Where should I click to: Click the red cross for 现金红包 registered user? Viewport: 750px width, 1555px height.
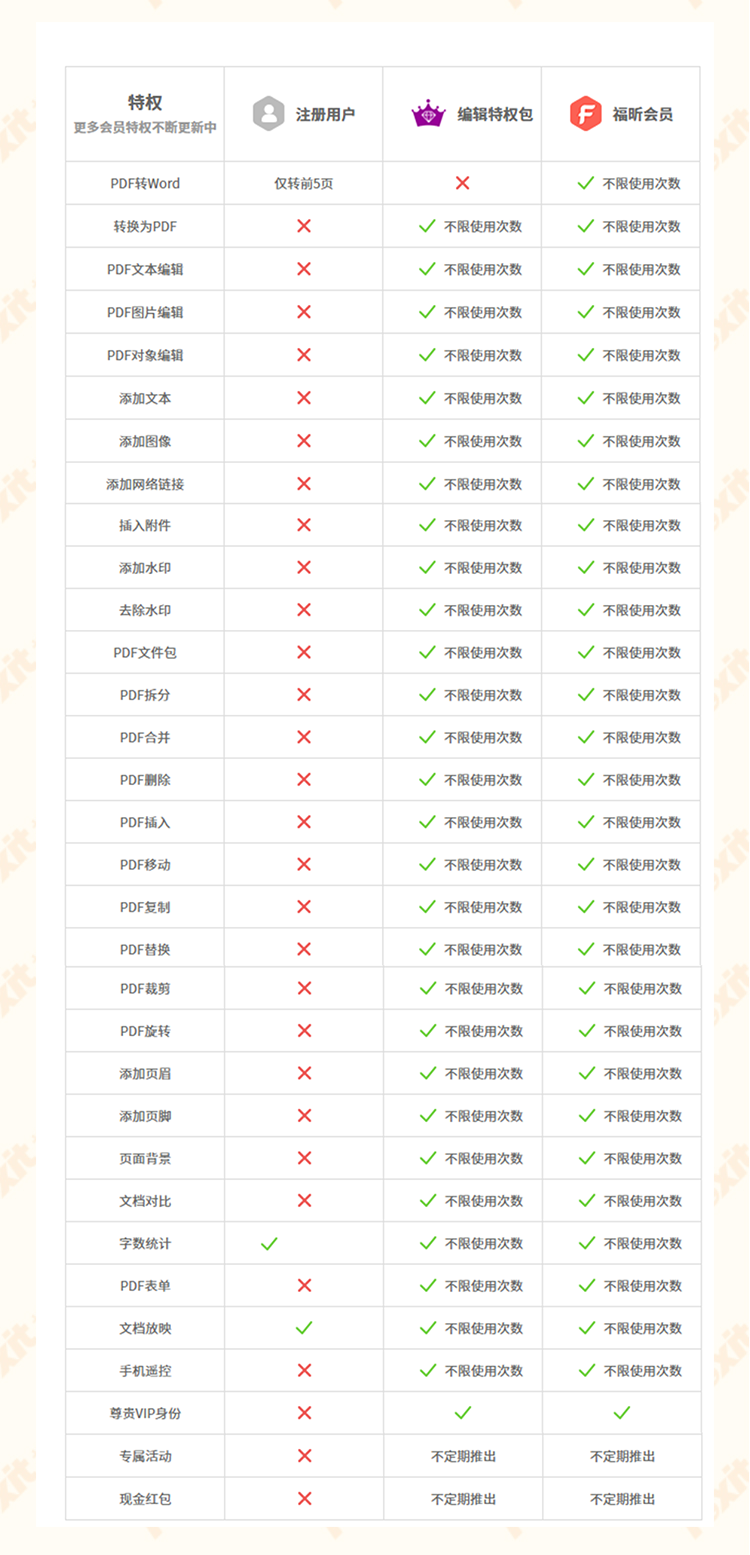pyautogui.click(x=304, y=1498)
